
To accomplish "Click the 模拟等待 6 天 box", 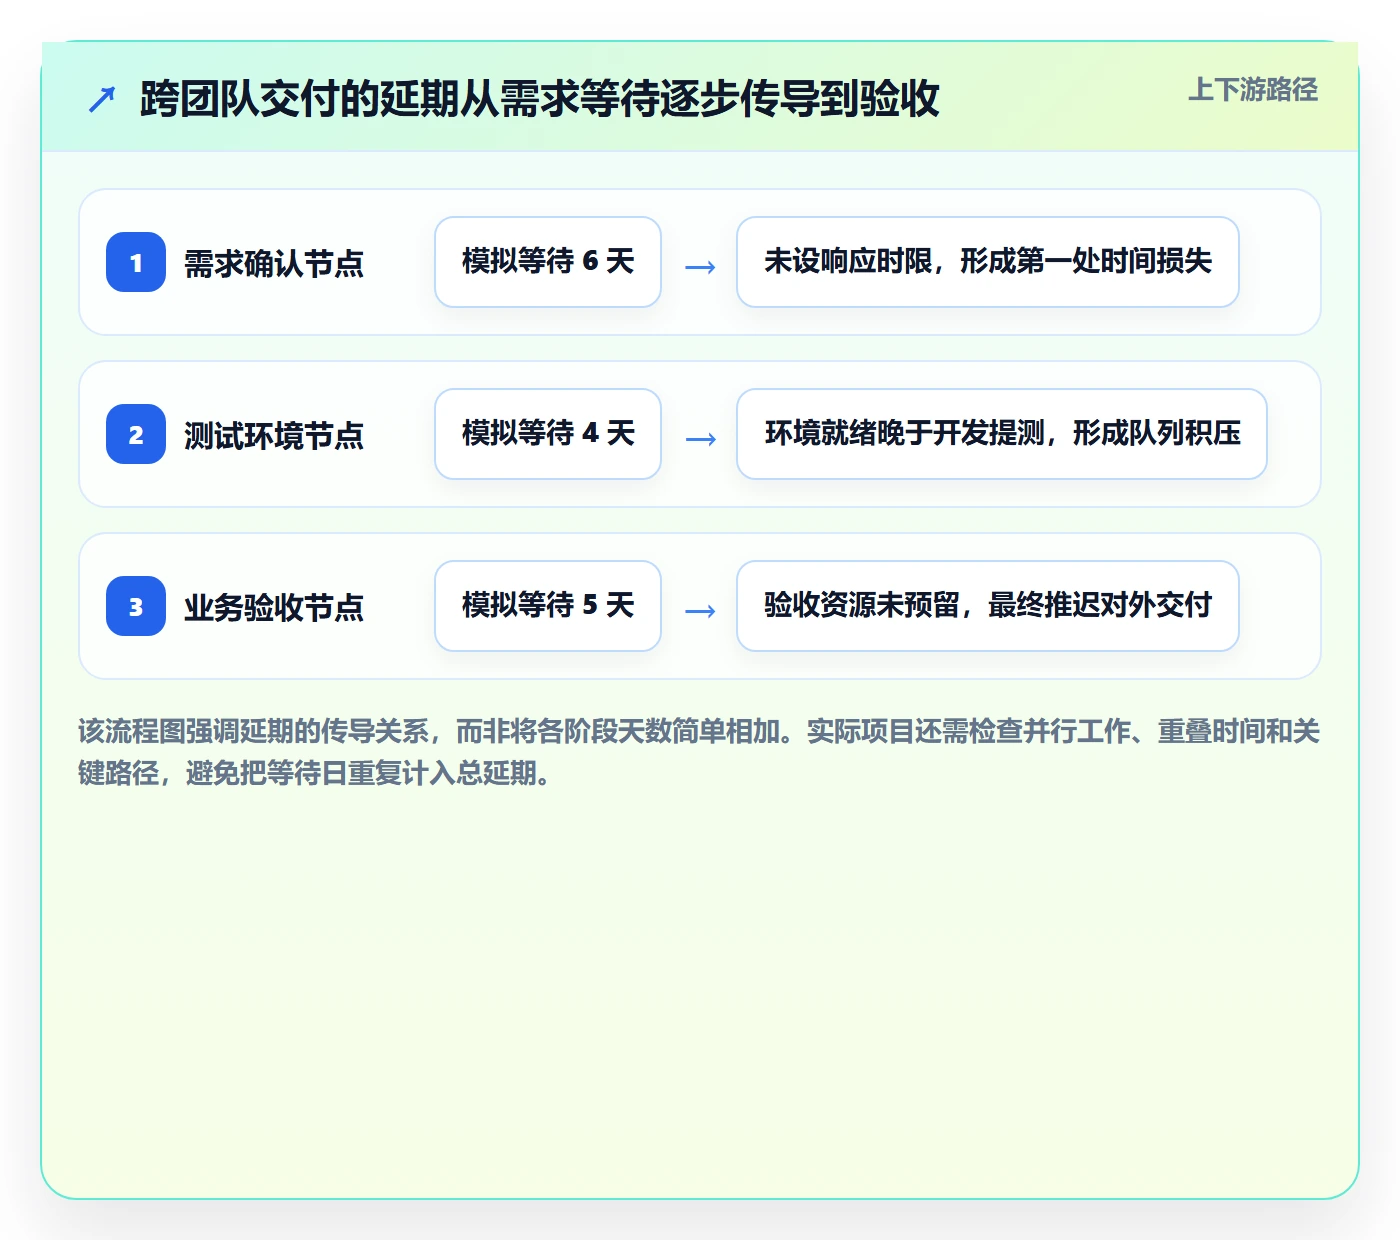I will tap(548, 262).
